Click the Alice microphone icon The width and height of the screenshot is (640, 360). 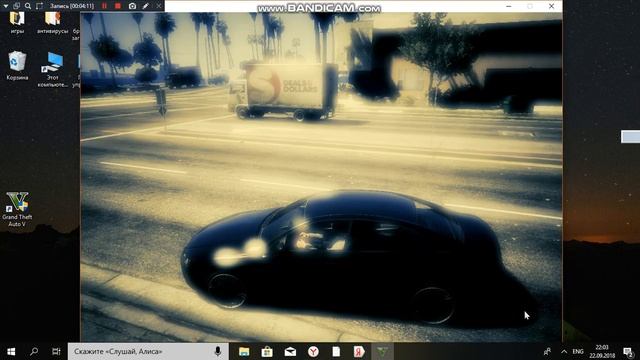click(218, 351)
